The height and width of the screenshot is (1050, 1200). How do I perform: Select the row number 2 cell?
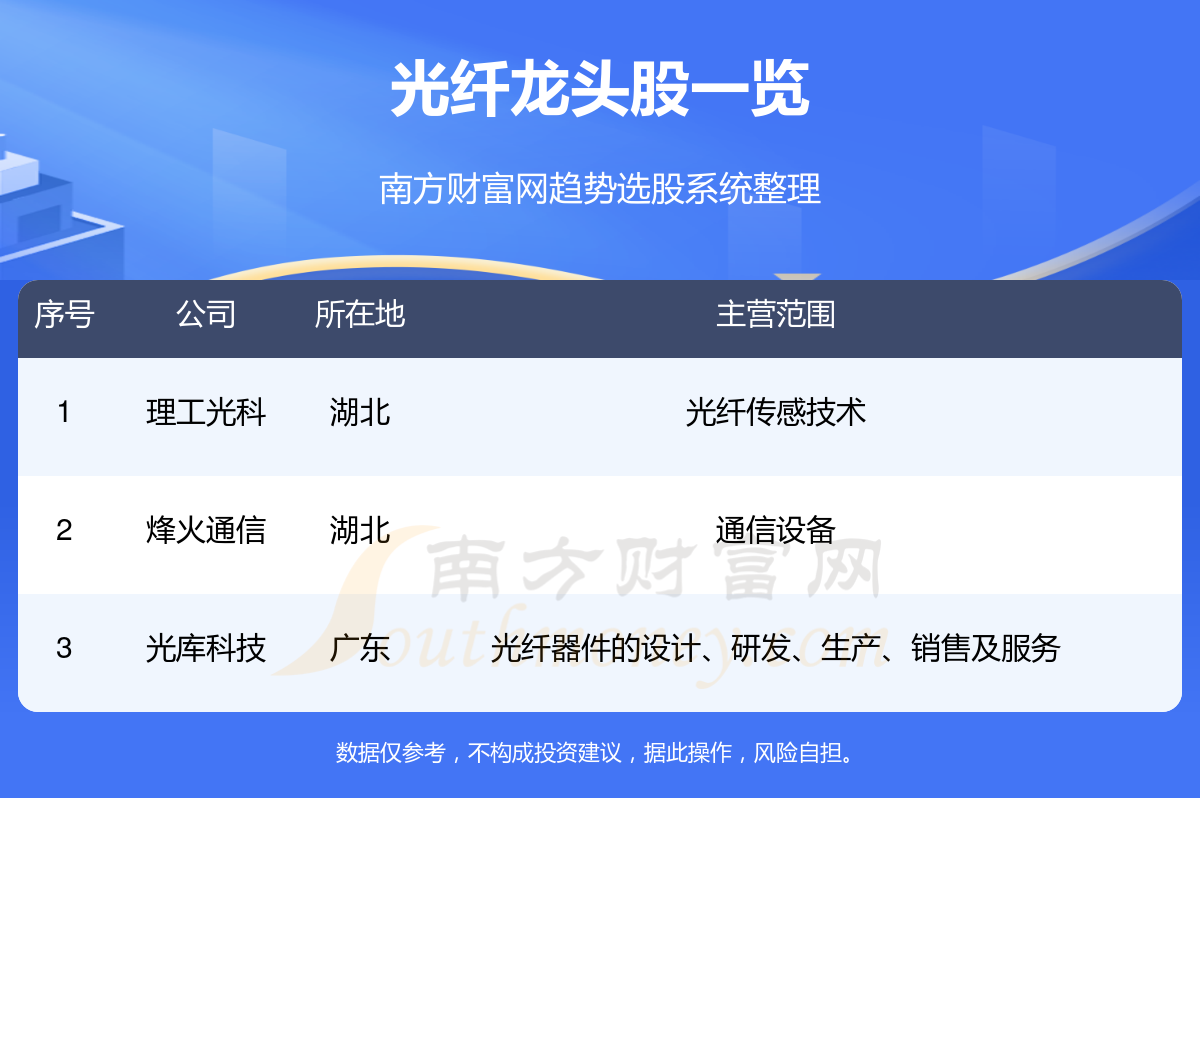coord(64,530)
